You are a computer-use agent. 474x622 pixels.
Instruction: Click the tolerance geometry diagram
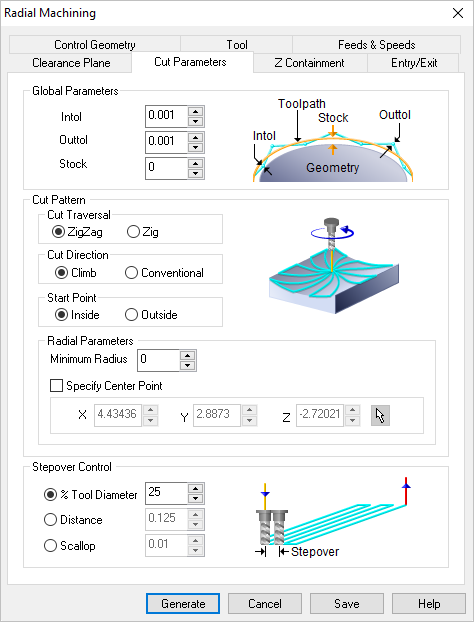333,140
